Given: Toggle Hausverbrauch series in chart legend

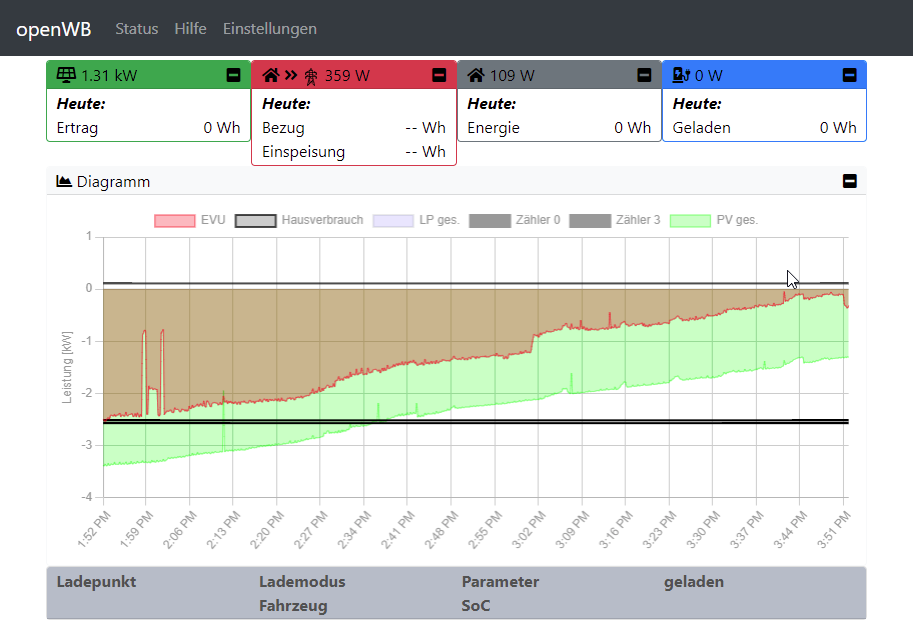Looking at the screenshot, I should click(x=299, y=220).
